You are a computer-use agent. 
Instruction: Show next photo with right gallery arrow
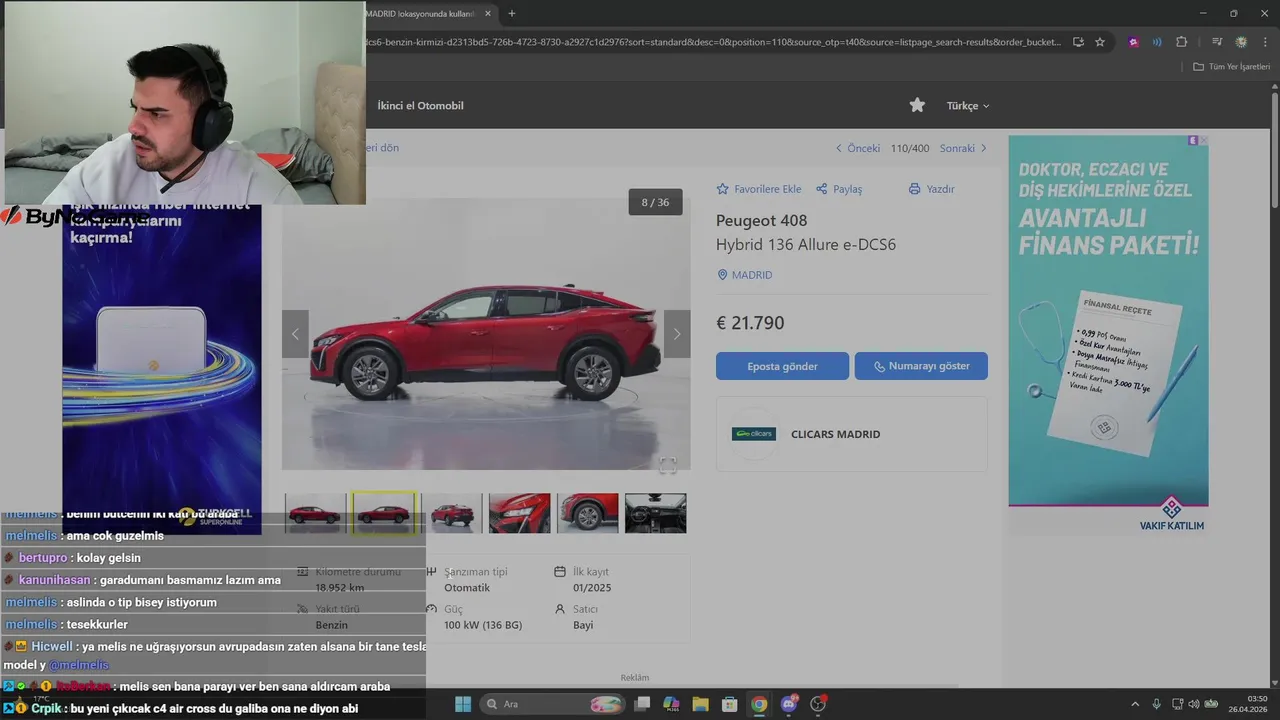677,334
